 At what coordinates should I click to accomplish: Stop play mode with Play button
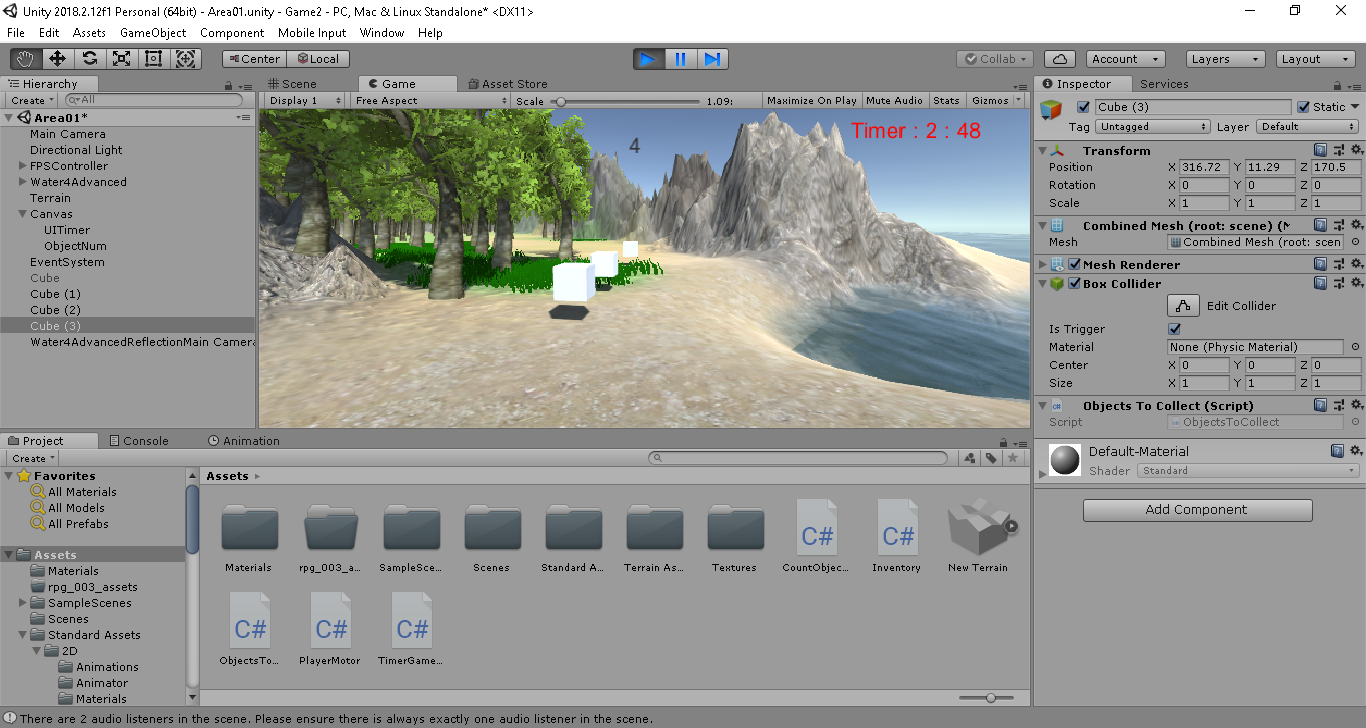click(648, 59)
